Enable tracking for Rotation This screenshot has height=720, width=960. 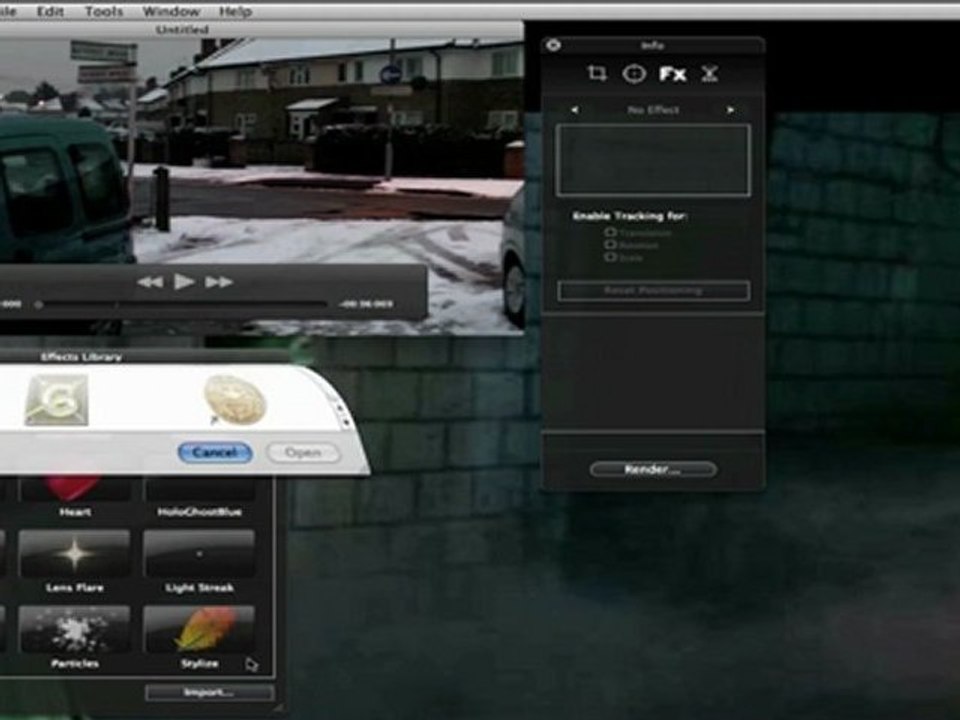(x=610, y=244)
